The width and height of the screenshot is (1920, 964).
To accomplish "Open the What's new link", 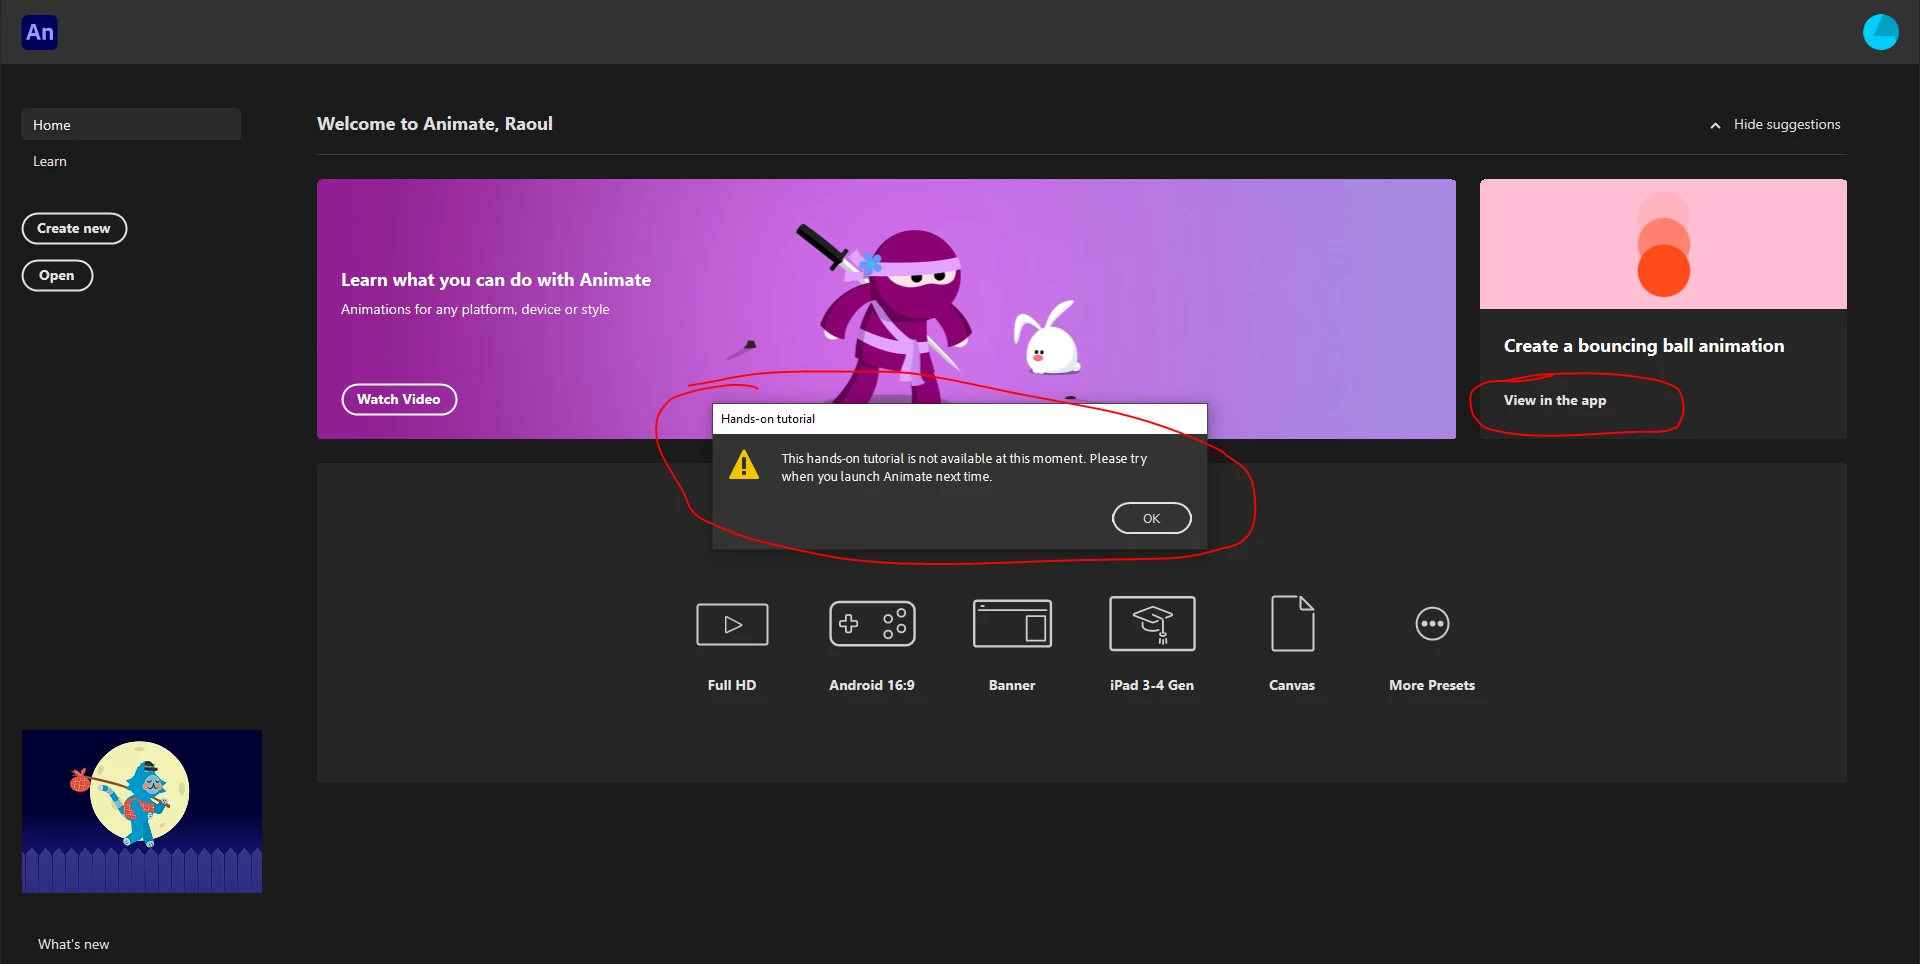I will tap(74, 944).
